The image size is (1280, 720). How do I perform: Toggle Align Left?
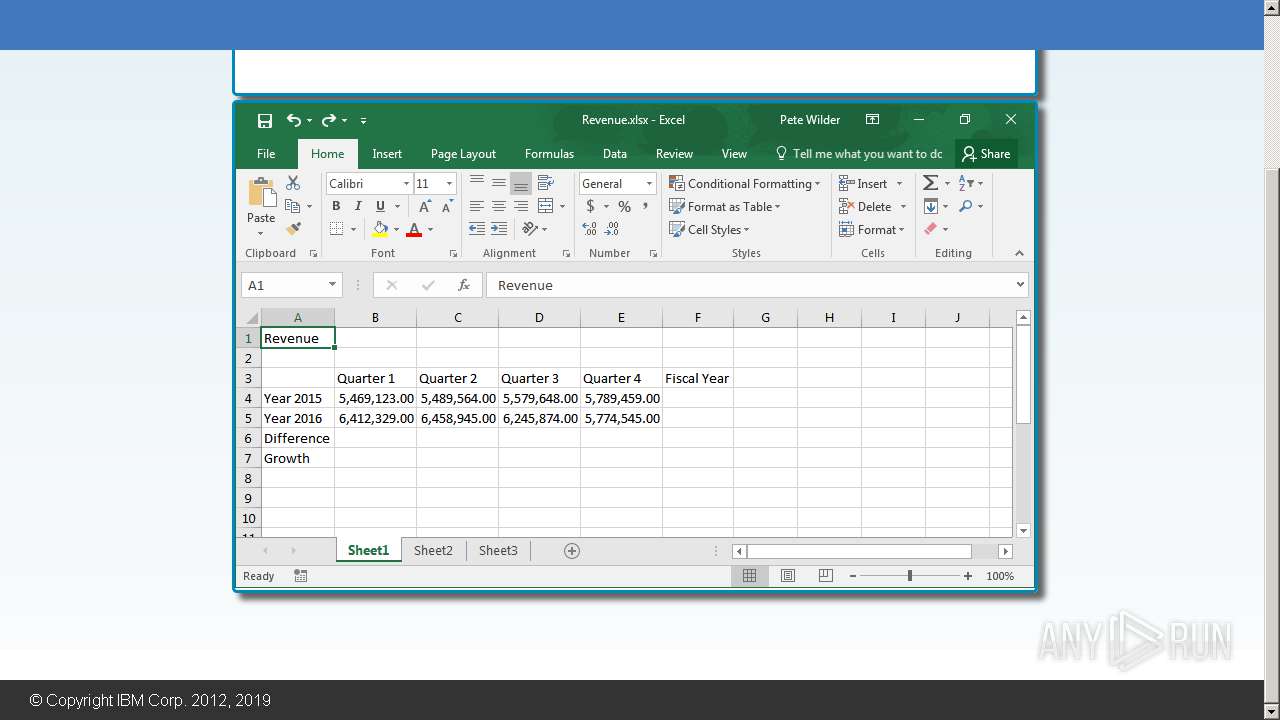477,206
